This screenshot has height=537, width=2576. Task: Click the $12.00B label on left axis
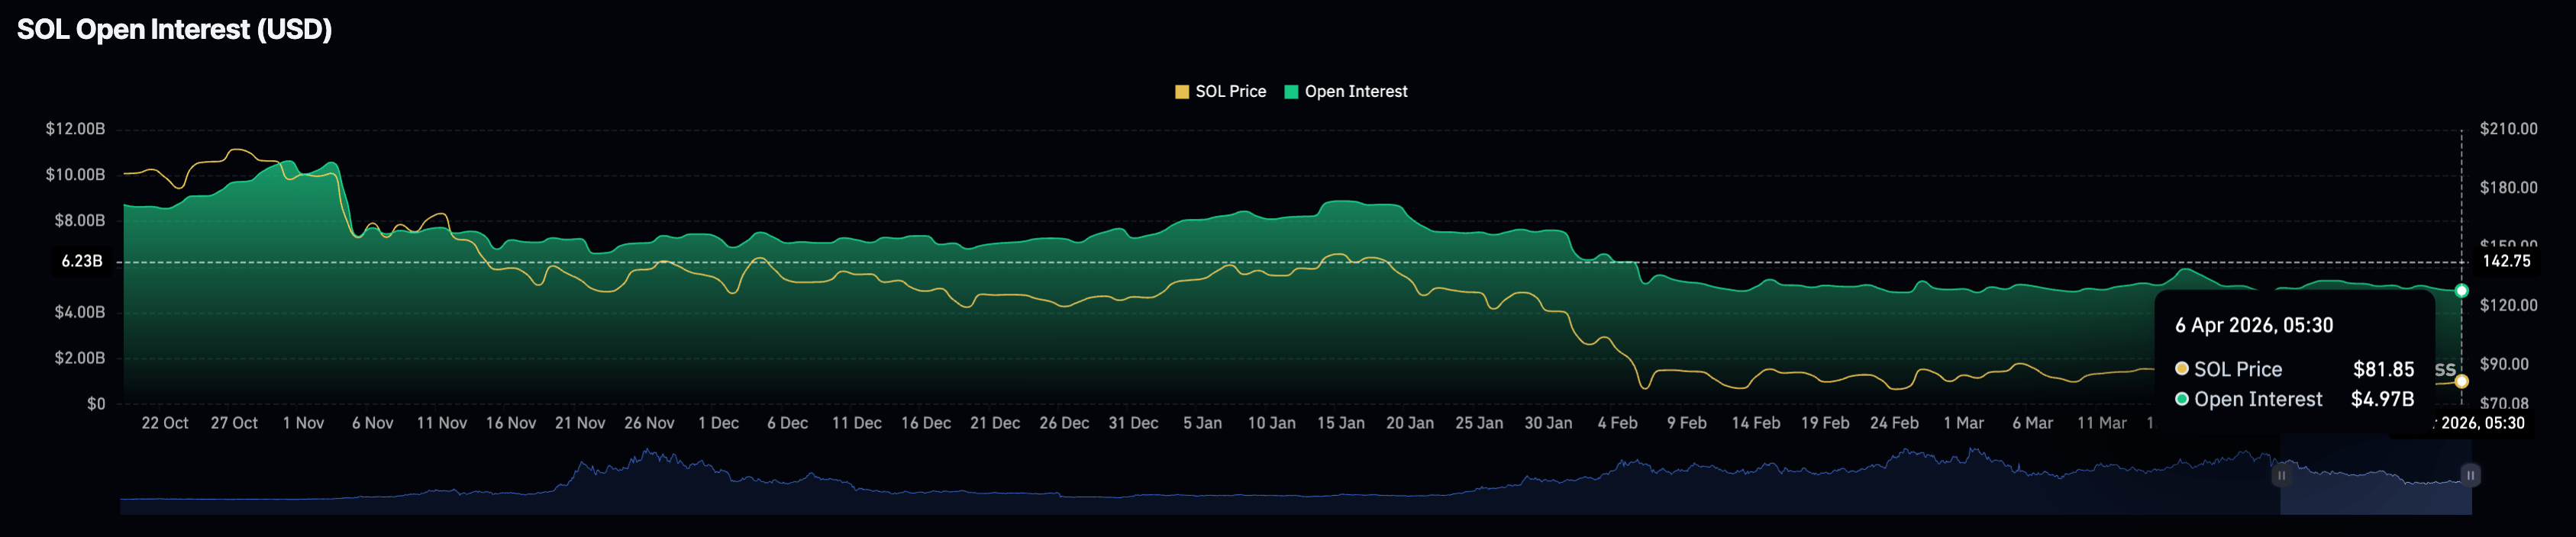pyautogui.click(x=75, y=129)
